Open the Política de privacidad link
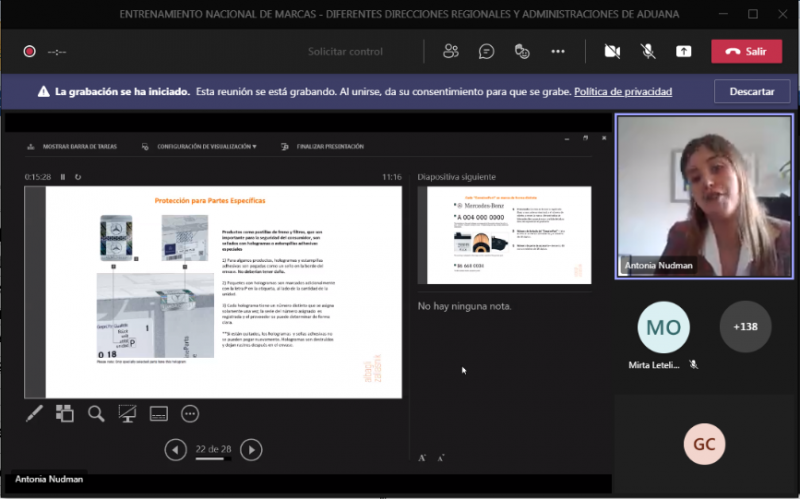 [623, 91]
